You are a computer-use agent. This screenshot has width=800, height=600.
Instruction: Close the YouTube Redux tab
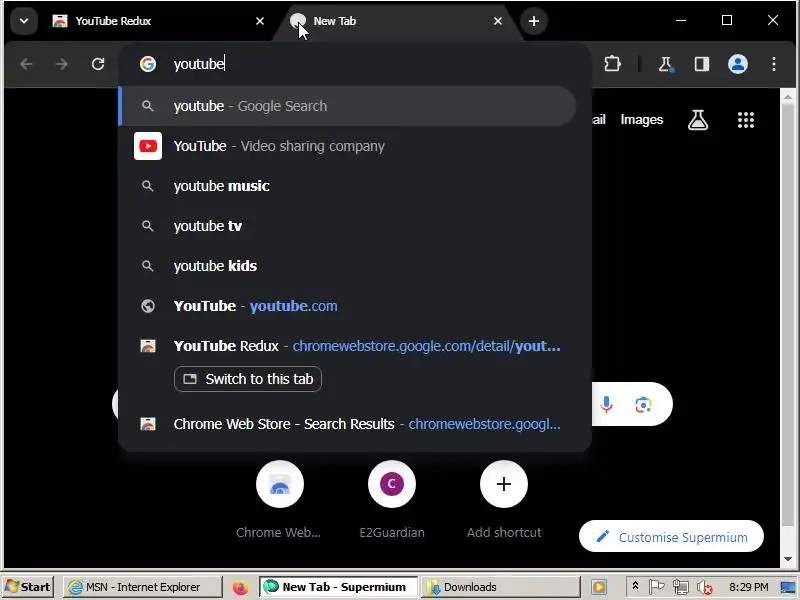click(260, 21)
